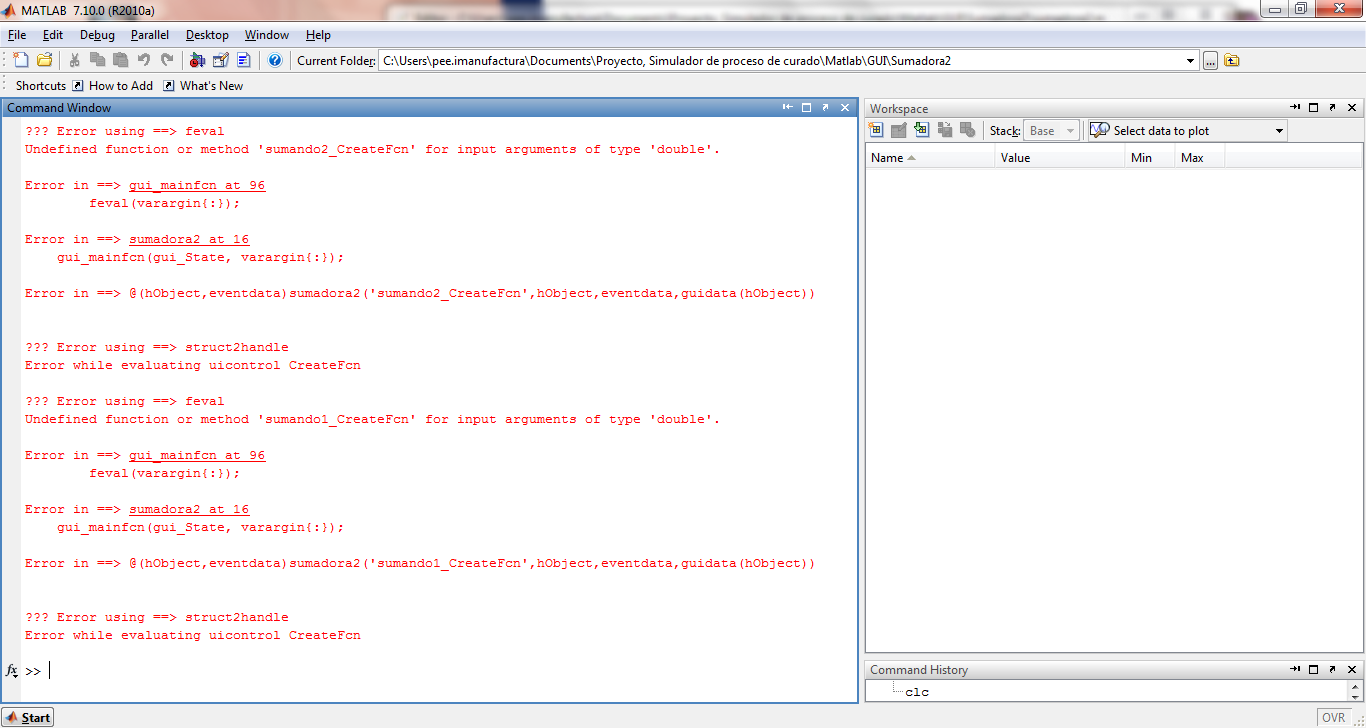
Task: Sort workspace by Name column header
Action: pyautogui.click(x=887, y=157)
